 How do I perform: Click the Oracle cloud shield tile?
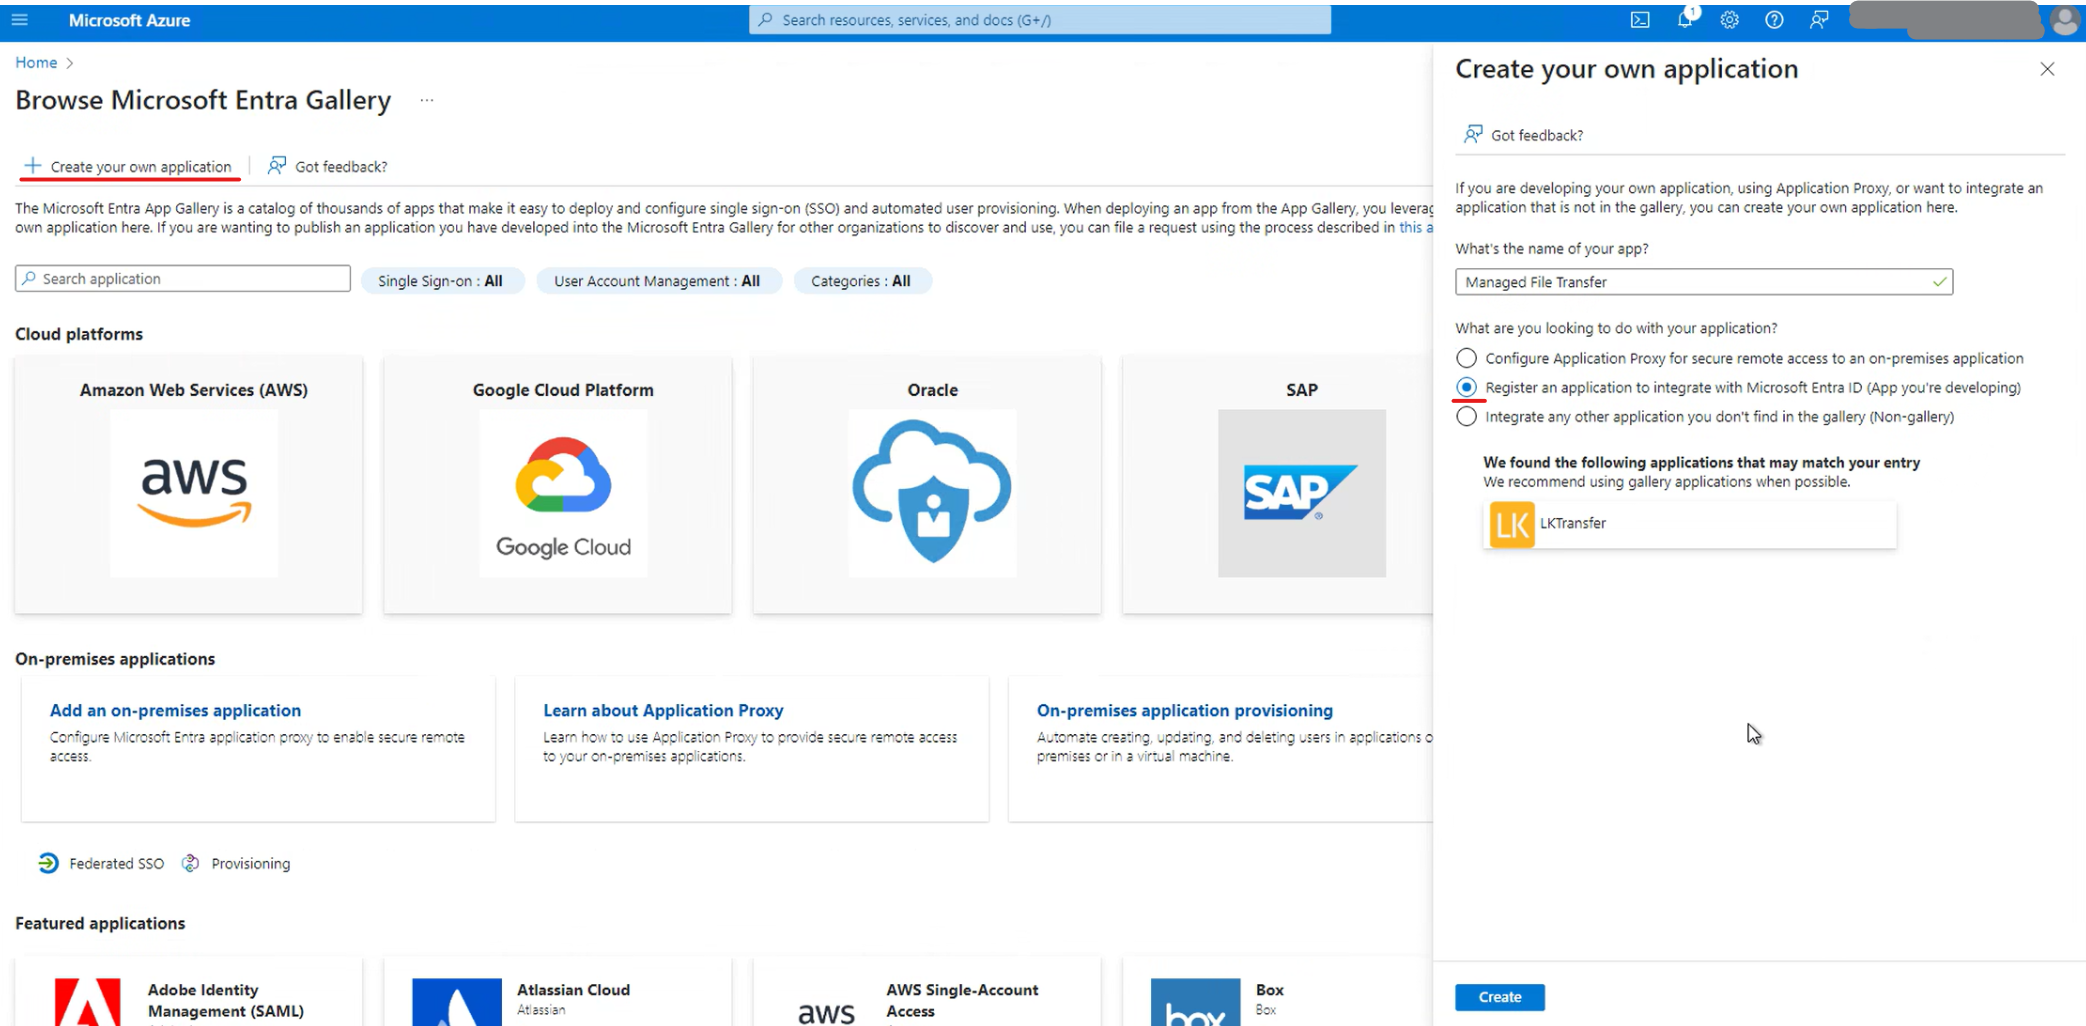pos(932,493)
